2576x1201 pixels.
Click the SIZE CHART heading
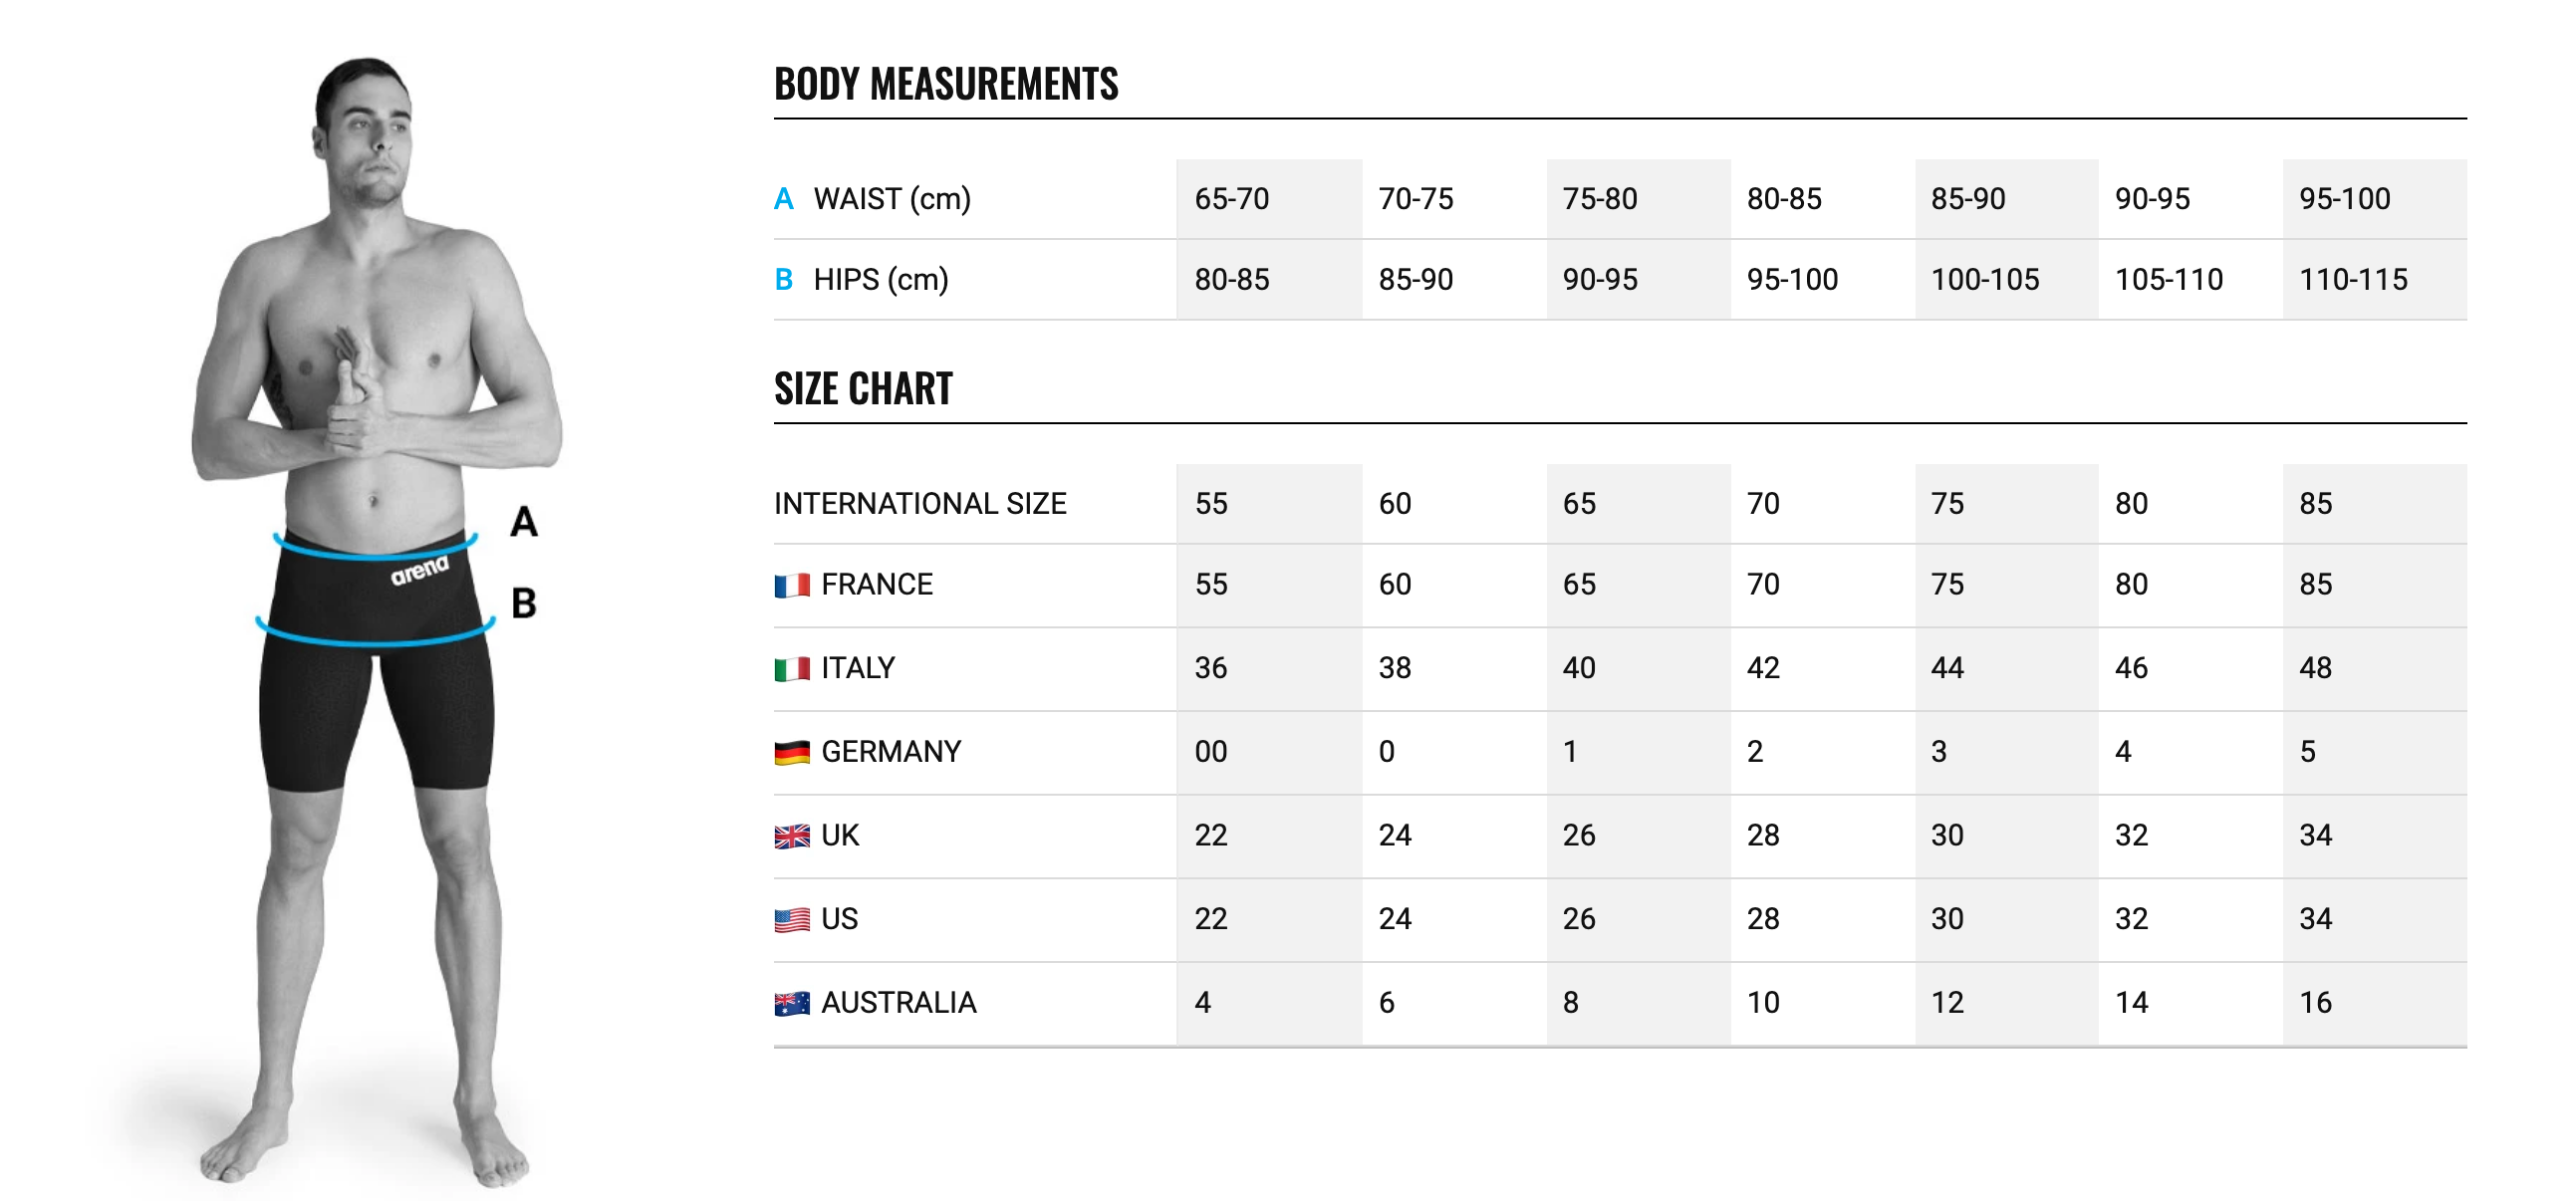tap(863, 389)
